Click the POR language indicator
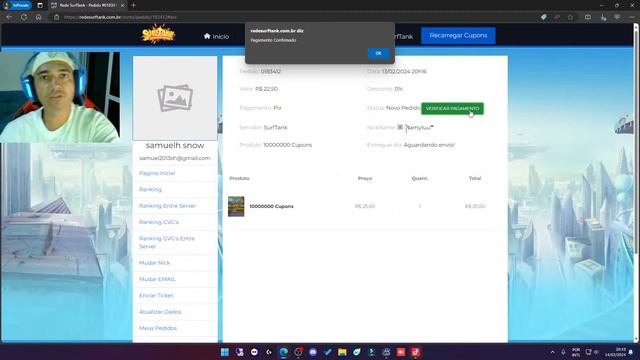 [576, 352]
